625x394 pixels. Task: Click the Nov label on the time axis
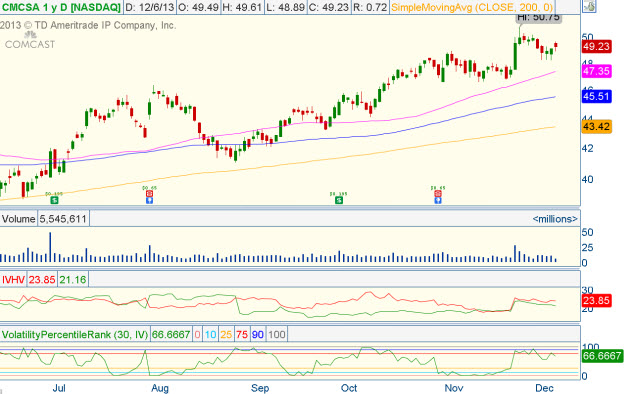pos(454,388)
